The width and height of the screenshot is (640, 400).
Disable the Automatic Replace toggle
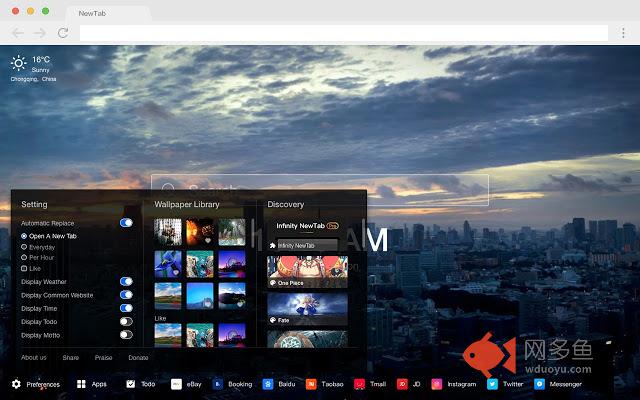(x=126, y=223)
